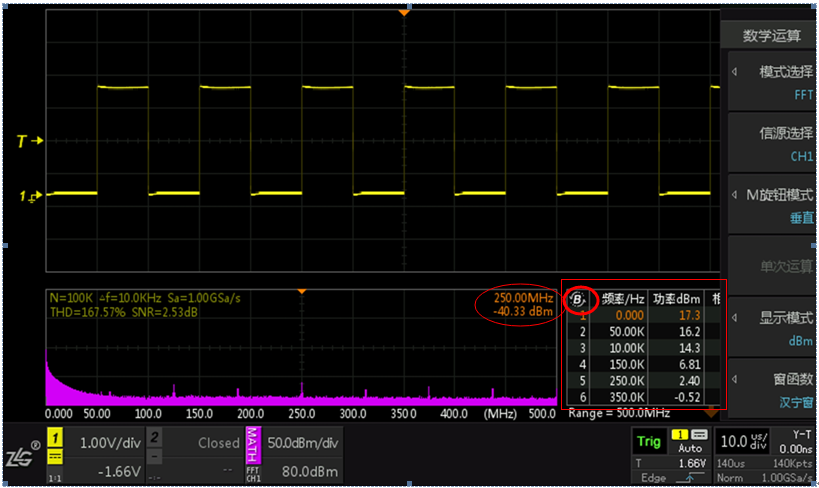Open the 信源选择 CH1 source option
This screenshot has height=488, width=819.
click(770, 143)
